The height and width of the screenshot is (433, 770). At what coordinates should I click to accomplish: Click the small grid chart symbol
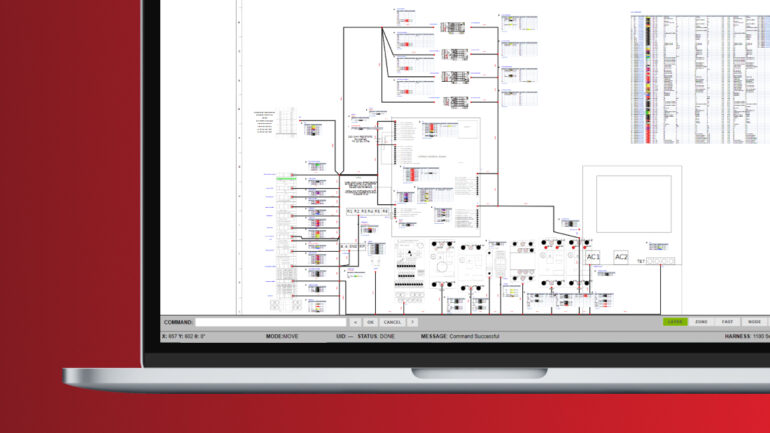[288, 123]
